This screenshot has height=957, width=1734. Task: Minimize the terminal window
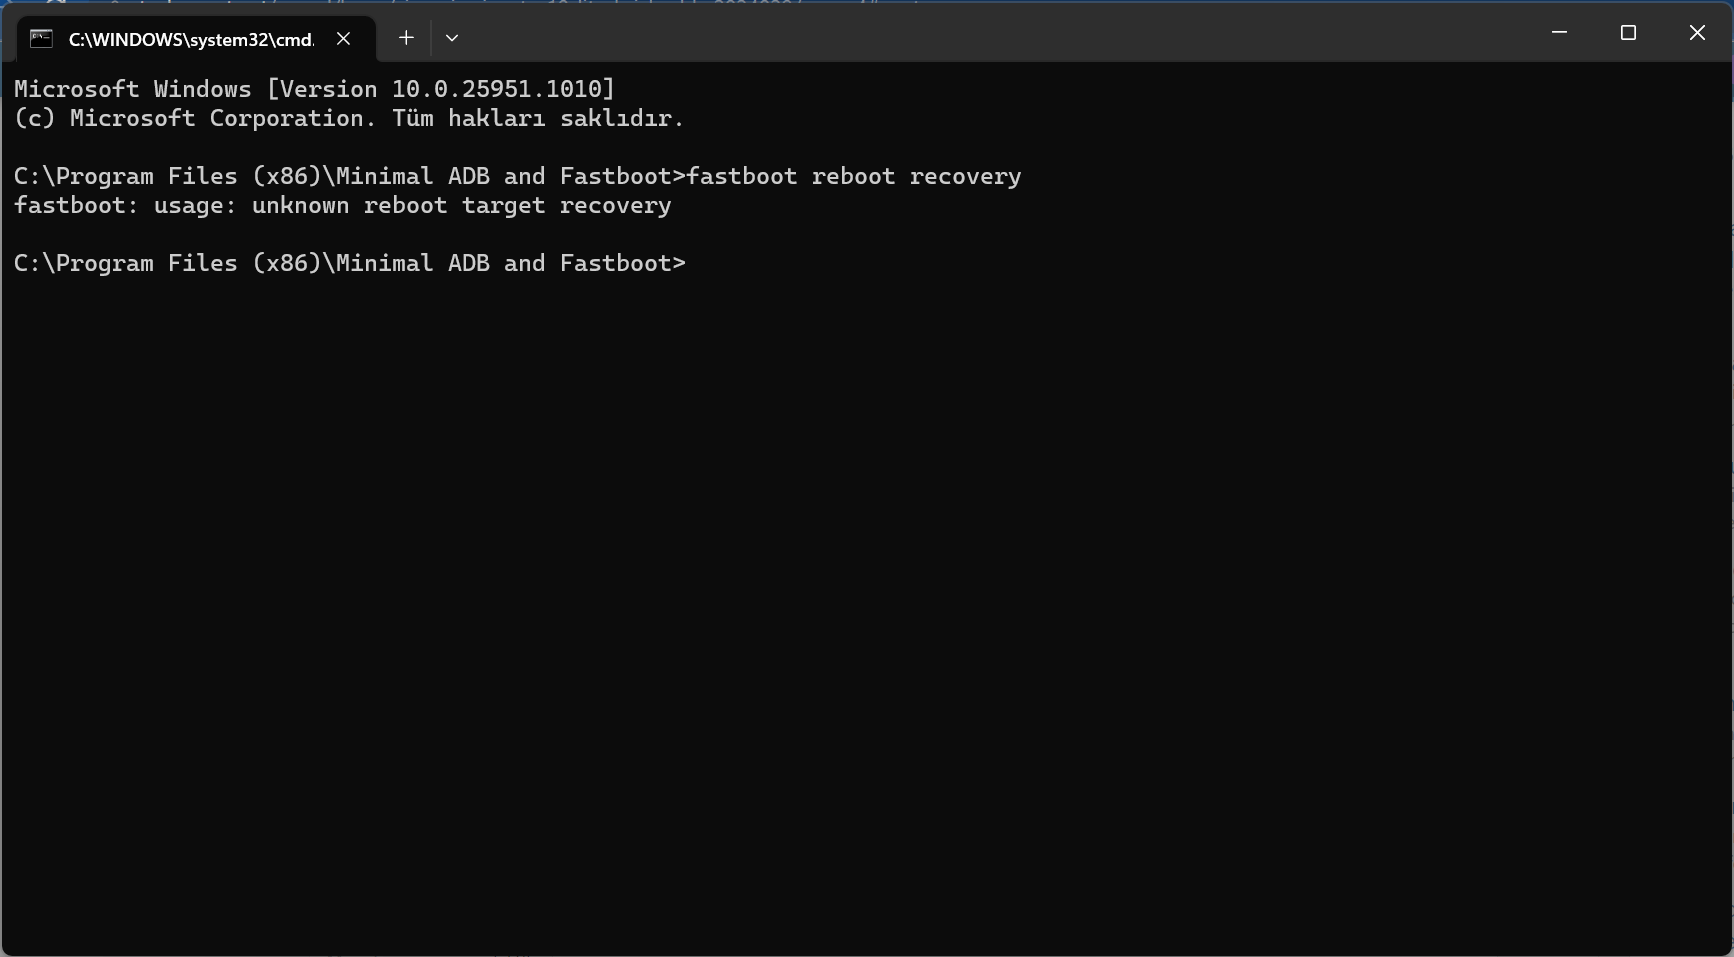click(x=1559, y=33)
